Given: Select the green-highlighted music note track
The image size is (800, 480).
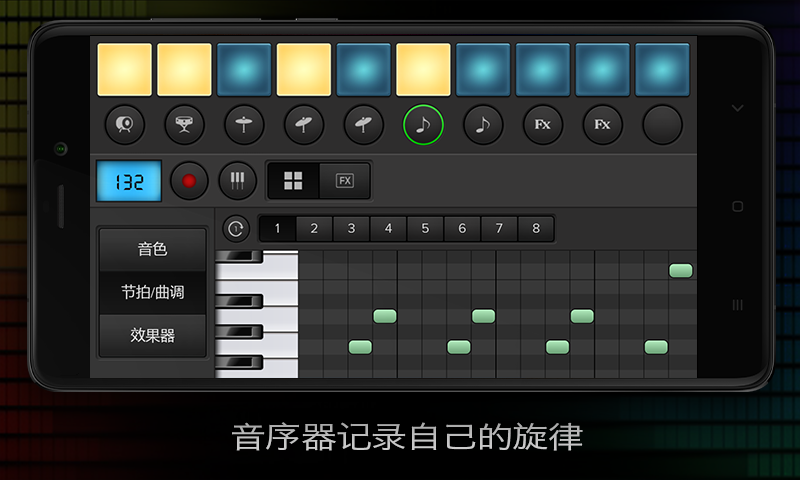Looking at the screenshot, I should click(x=423, y=125).
